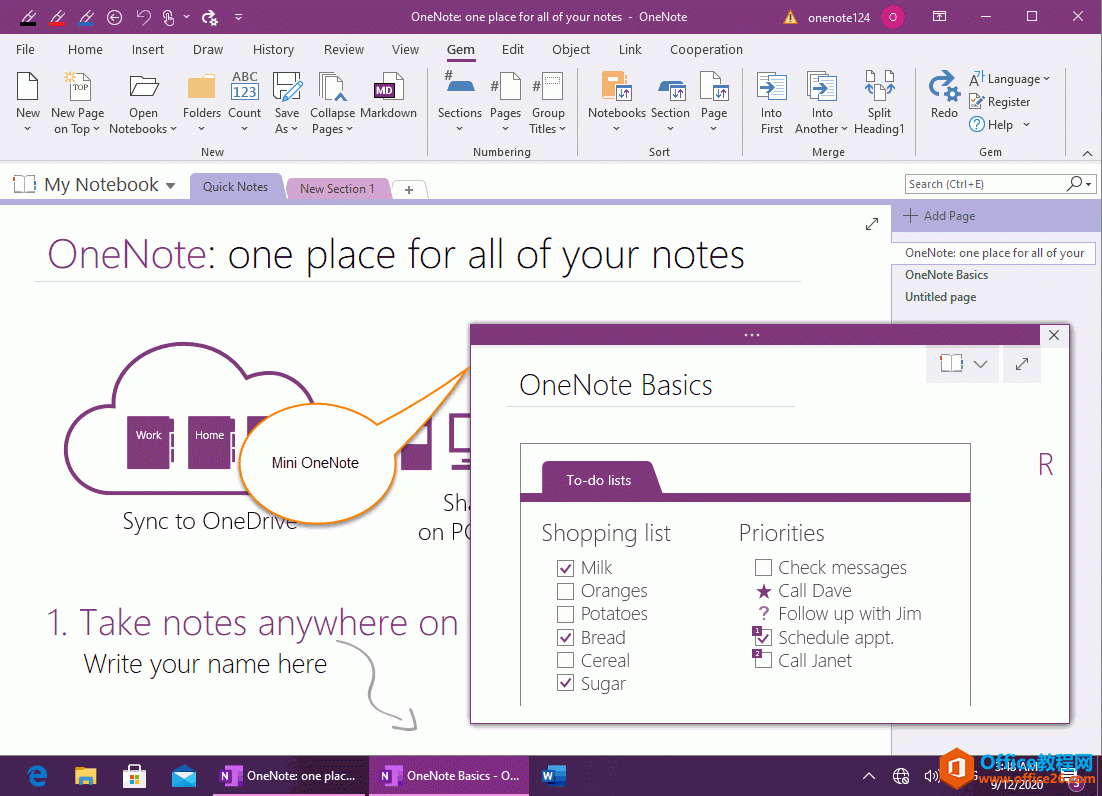Check the Oranges checkbox

pos(567,590)
